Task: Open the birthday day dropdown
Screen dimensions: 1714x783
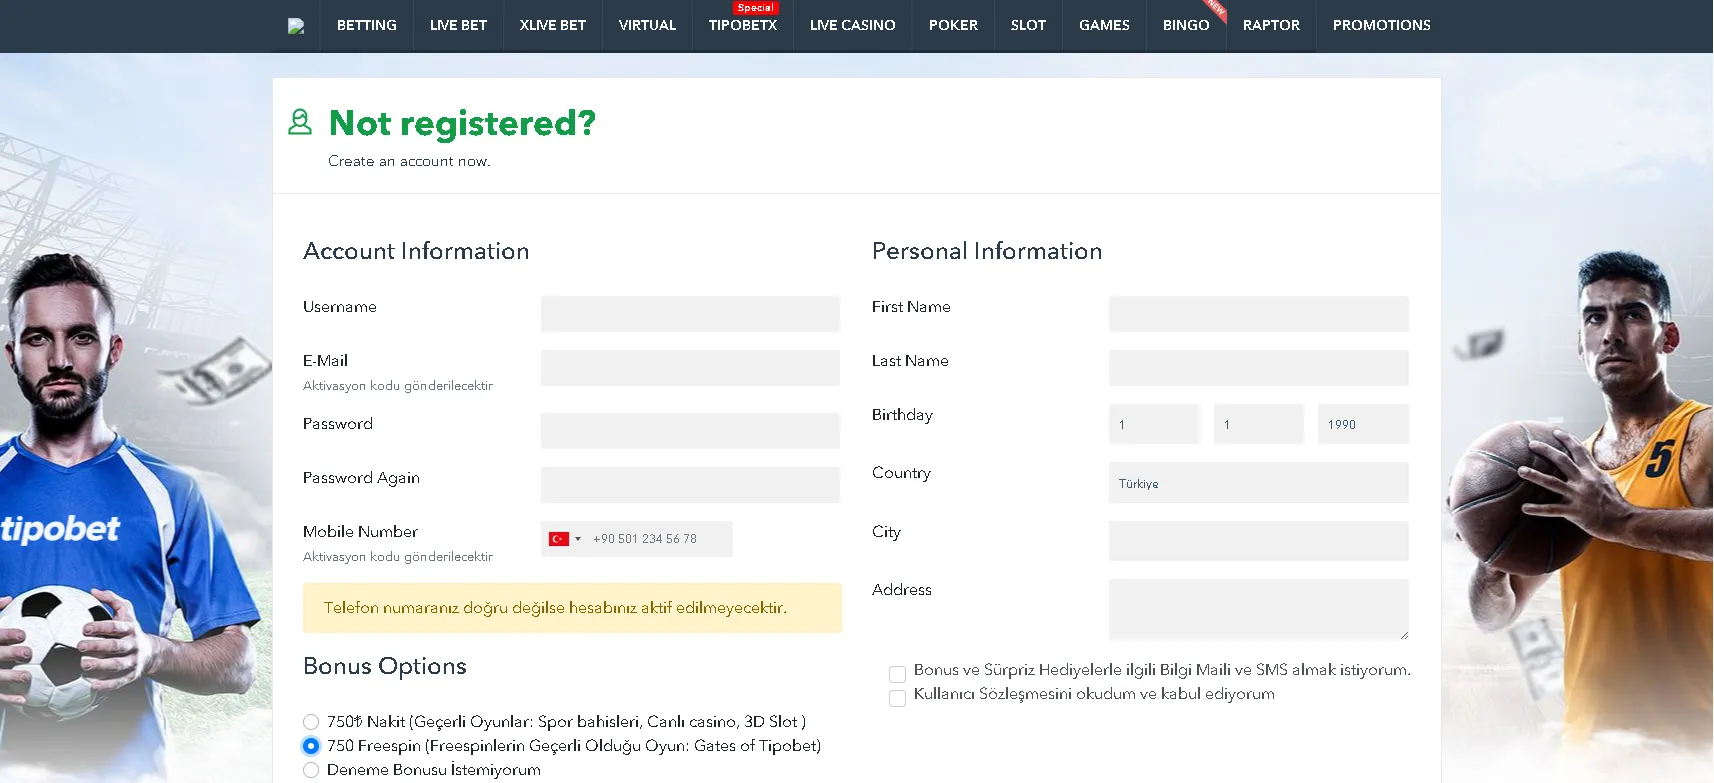Action: [x=1154, y=424]
